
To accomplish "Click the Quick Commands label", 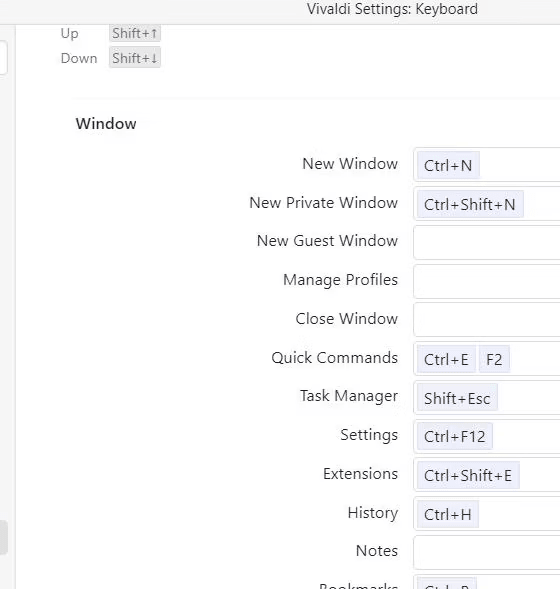I will click(x=335, y=358).
